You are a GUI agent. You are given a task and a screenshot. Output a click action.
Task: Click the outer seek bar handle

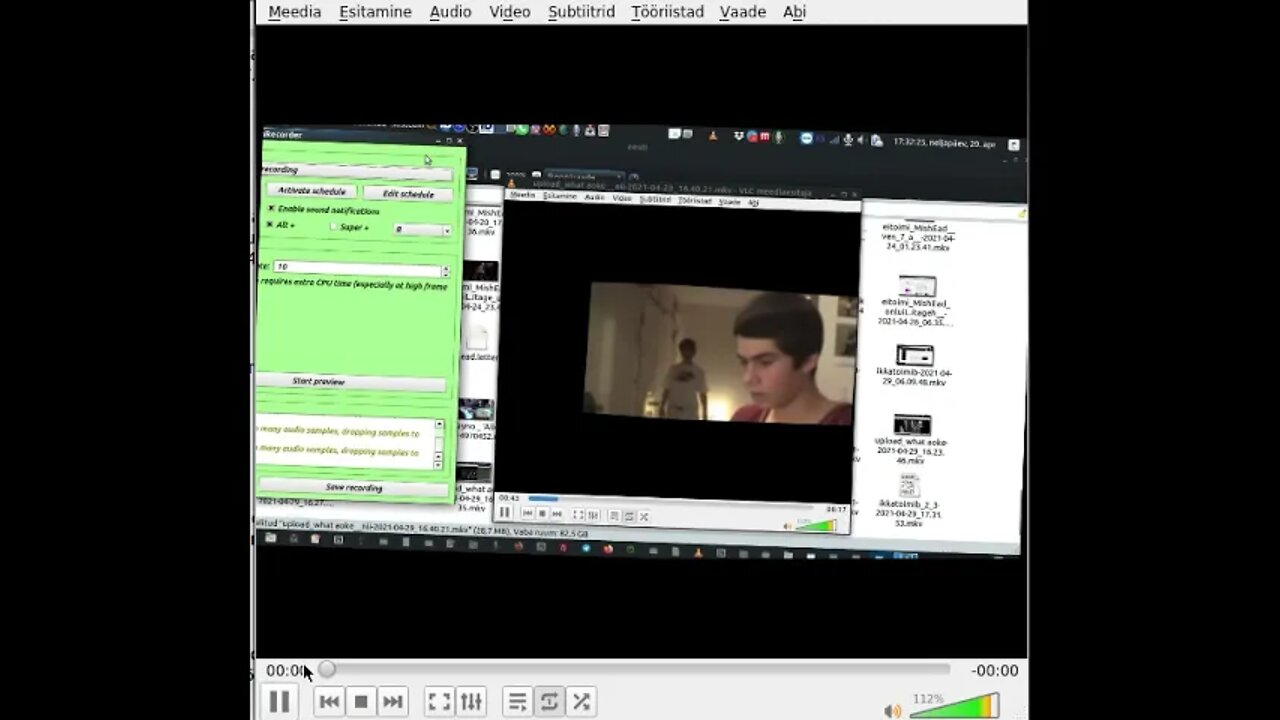click(327, 670)
